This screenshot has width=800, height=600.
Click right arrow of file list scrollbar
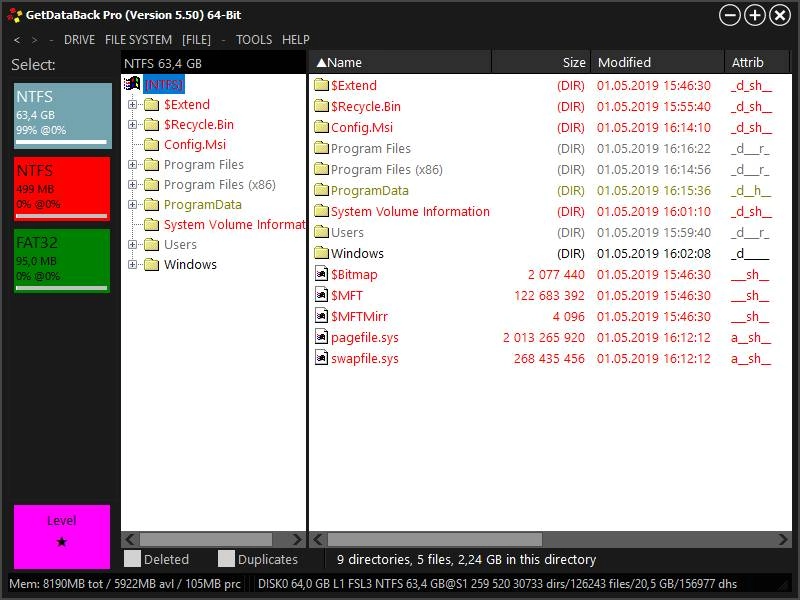783,539
